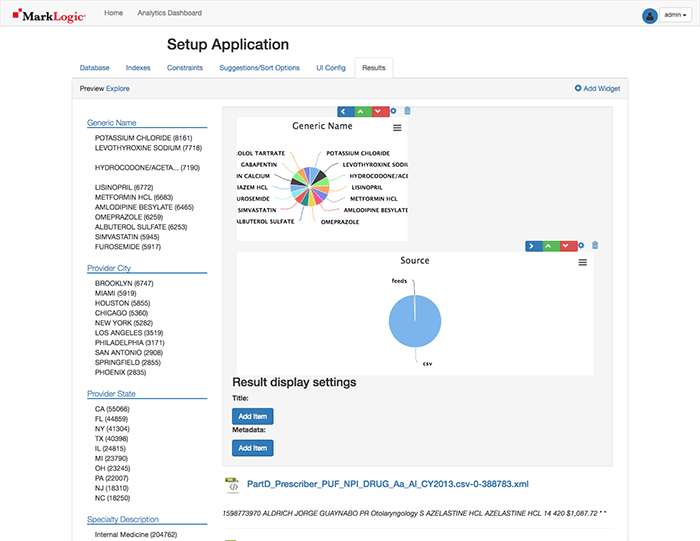The image size is (700, 541).
Task: Click Add Item button under Metadata
Action: [x=252, y=448]
